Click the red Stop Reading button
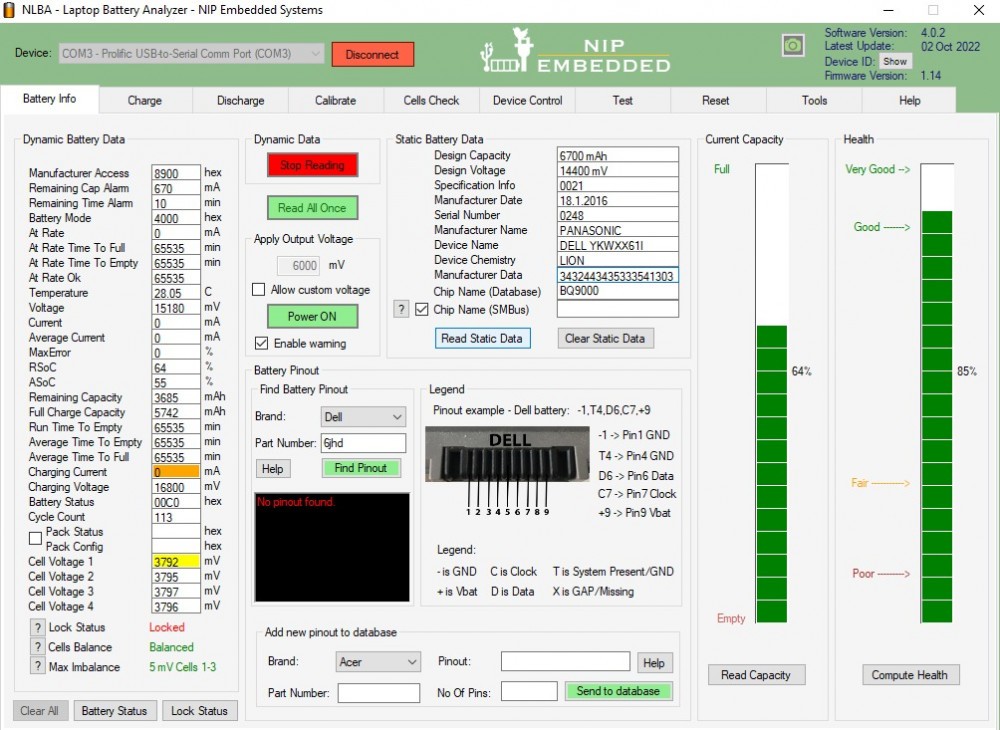The width and height of the screenshot is (1000, 730). click(x=312, y=165)
